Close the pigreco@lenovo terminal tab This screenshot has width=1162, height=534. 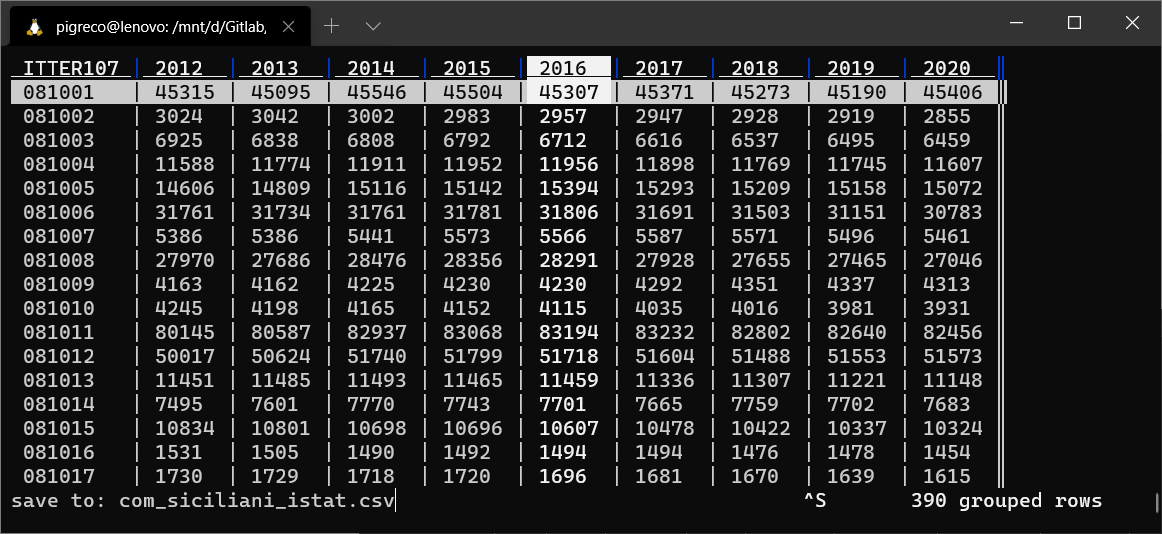pos(289,27)
